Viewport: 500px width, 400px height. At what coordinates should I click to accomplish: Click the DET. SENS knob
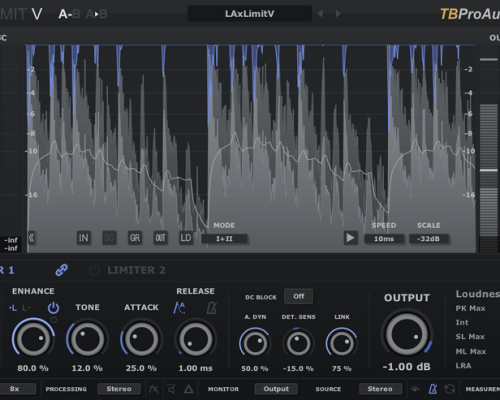tap(298, 343)
